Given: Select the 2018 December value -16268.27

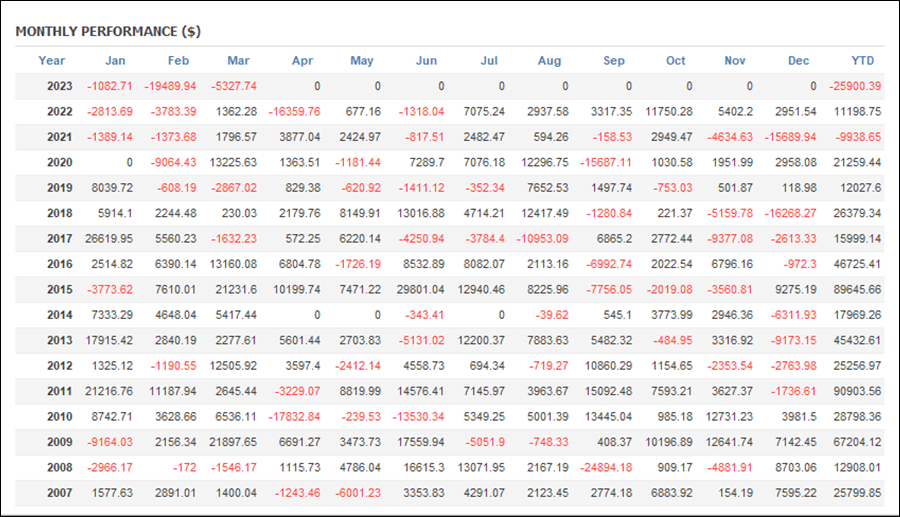Looking at the screenshot, I should (x=790, y=213).
